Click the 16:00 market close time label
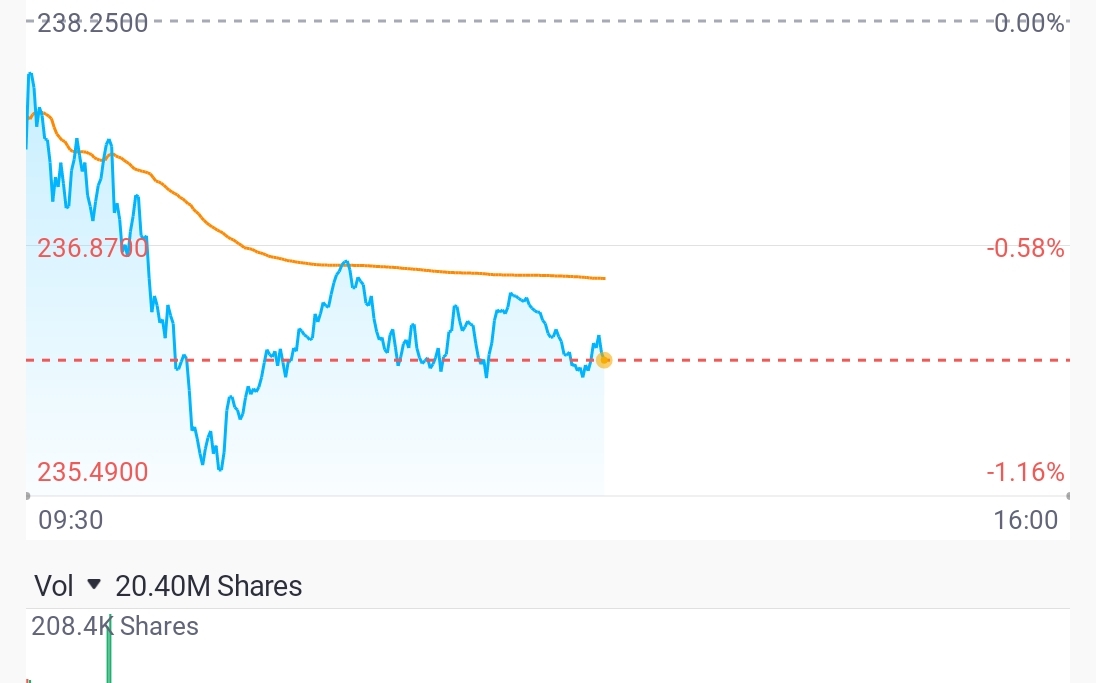Image resolution: width=1096 pixels, height=683 pixels. pyautogui.click(x=1026, y=520)
